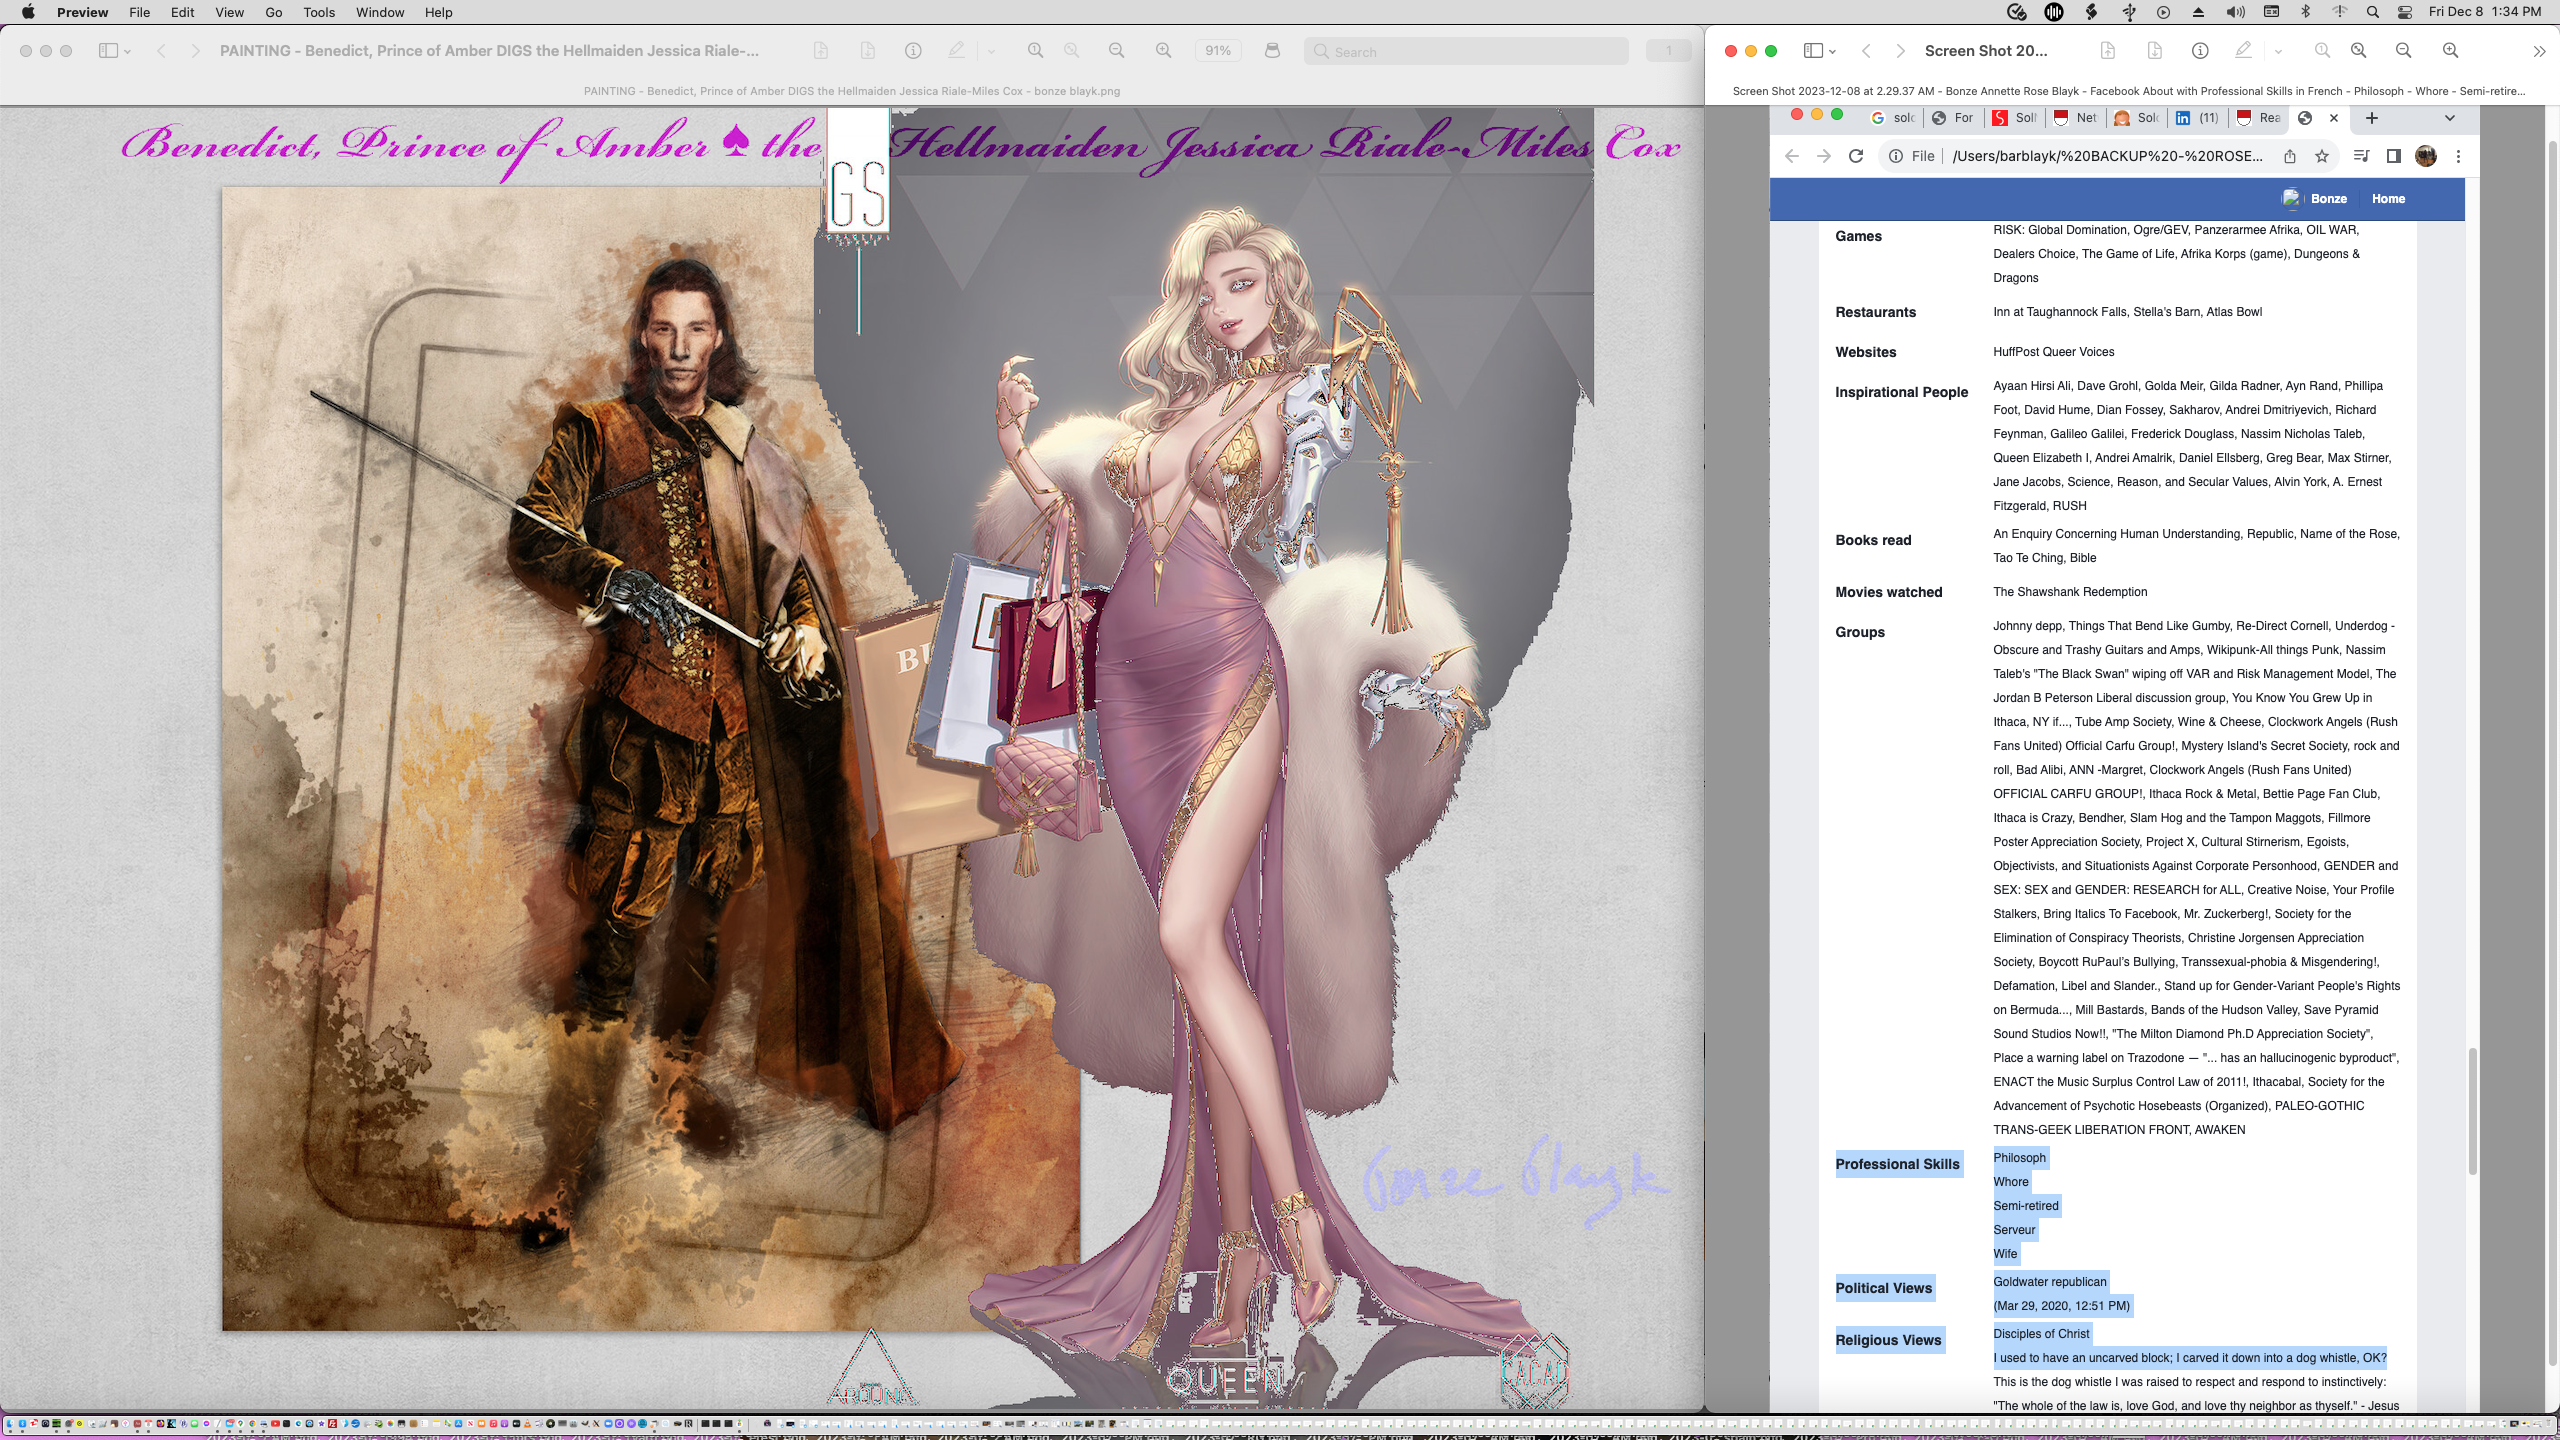Click the 91% scale field
The width and height of the screenshot is (2560, 1440).
(x=1217, y=51)
